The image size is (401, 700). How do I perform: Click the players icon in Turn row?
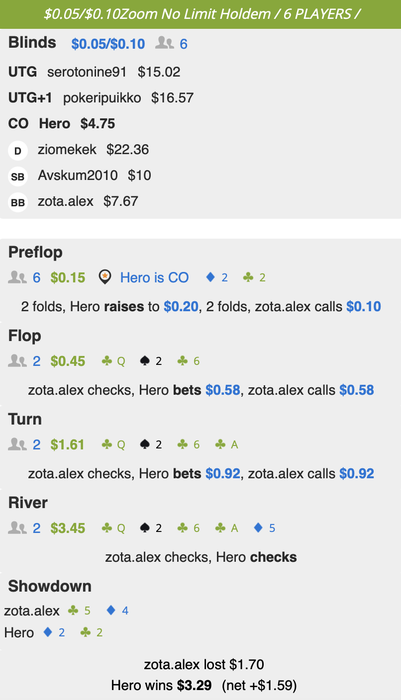[x=17, y=444]
